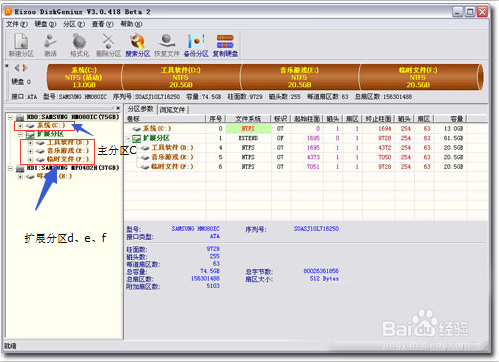
Task: Click HD0 hard disk icon in tree
Action: [20, 117]
